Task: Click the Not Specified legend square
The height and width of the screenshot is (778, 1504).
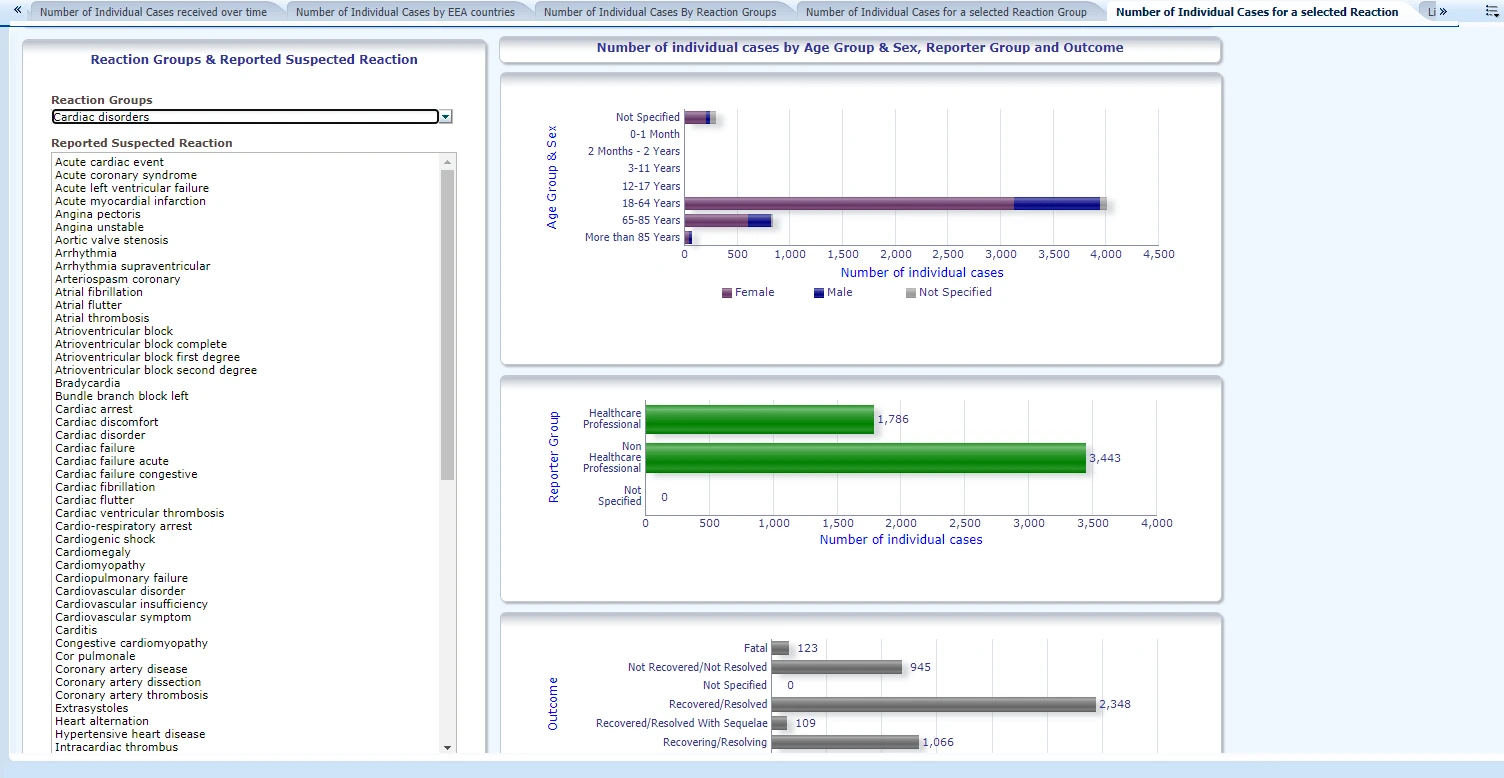Action: point(910,293)
